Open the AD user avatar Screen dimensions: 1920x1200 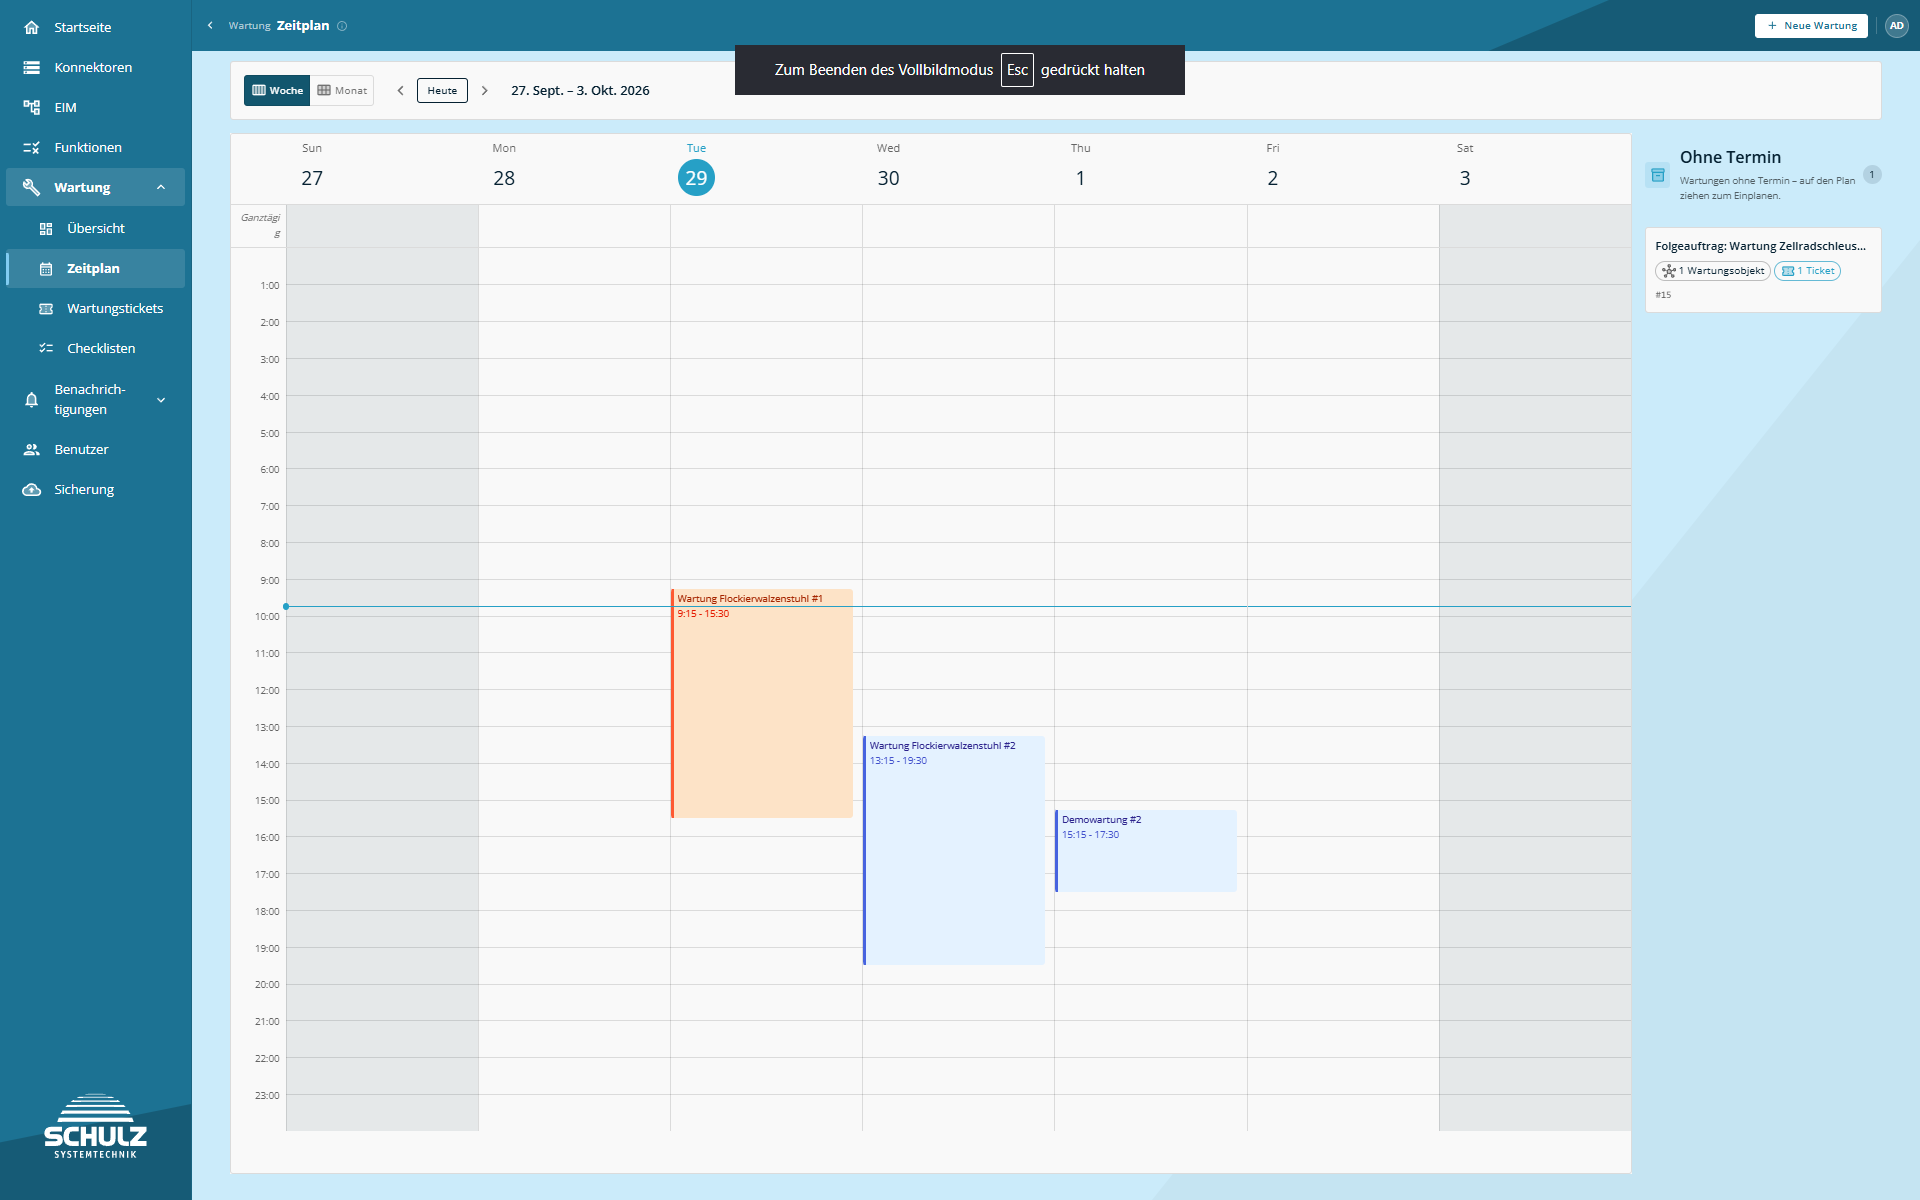(x=1896, y=26)
